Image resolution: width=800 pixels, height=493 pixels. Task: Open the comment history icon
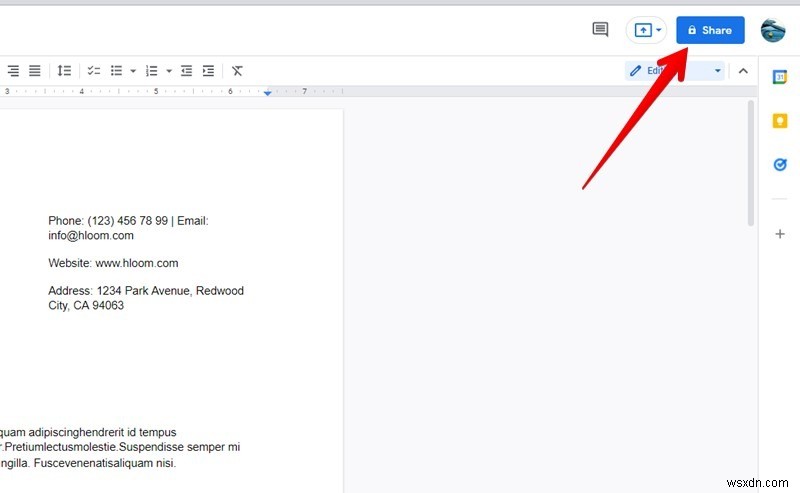click(x=600, y=30)
